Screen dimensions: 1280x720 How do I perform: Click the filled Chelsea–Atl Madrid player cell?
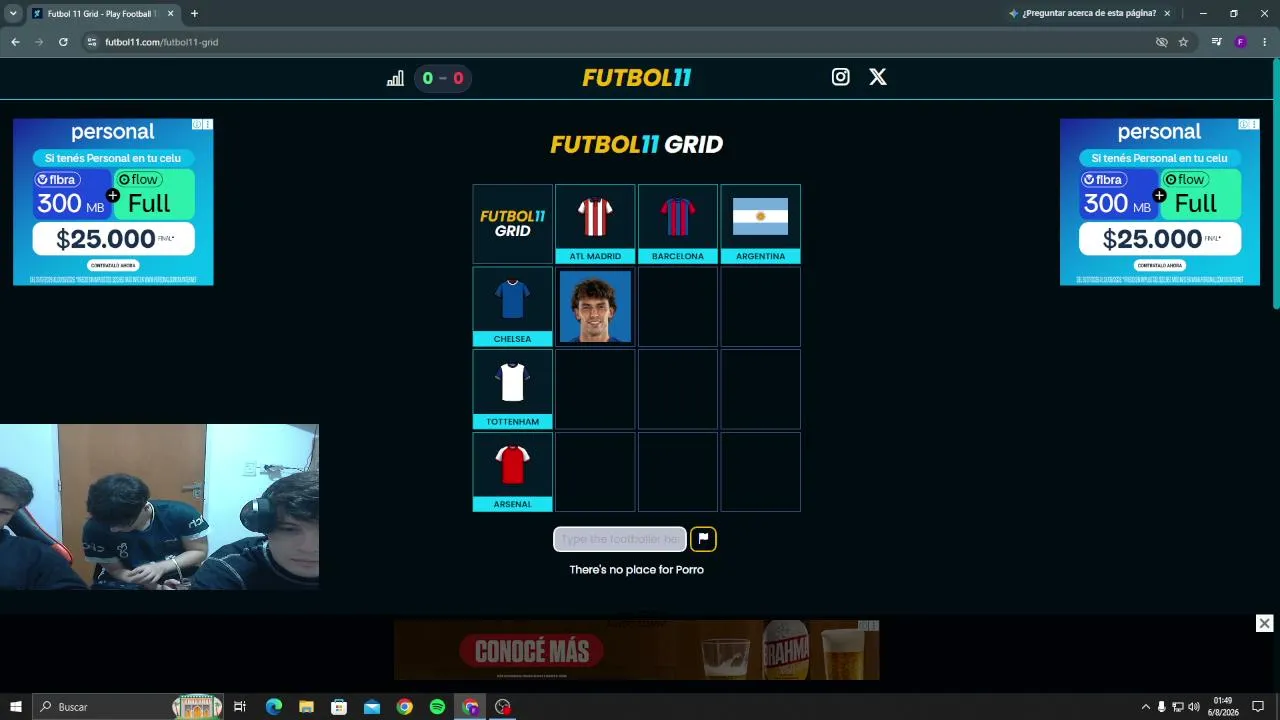click(x=595, y=306)
